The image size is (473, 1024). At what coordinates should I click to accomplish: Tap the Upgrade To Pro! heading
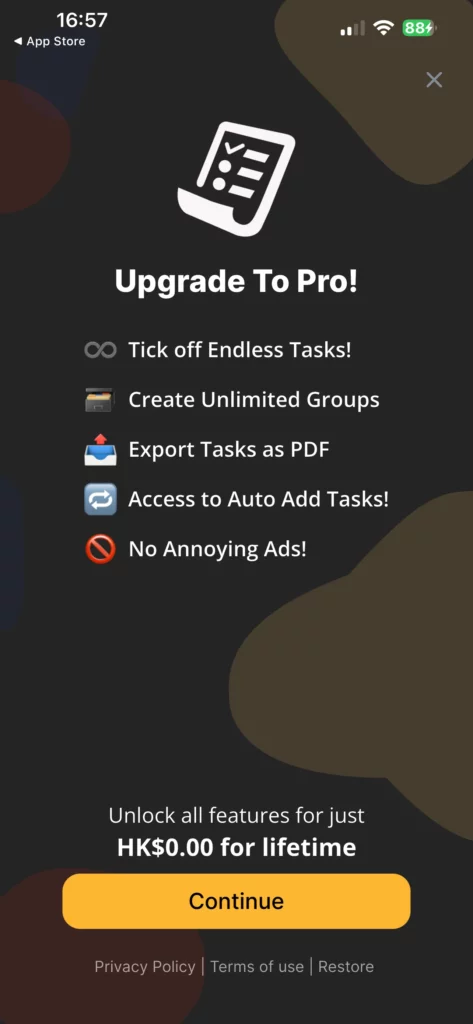click(x=236, y=281)
